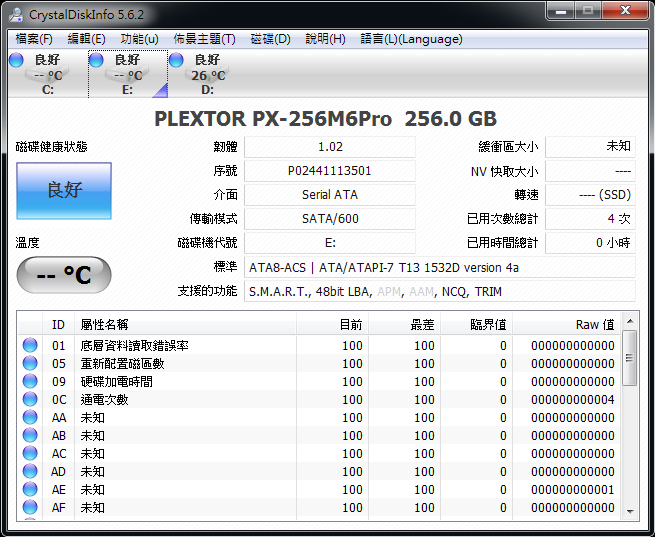This screenshot has height=537, width=655.
Task: Select the E: drive tab
Action: (x=127, y=74)
